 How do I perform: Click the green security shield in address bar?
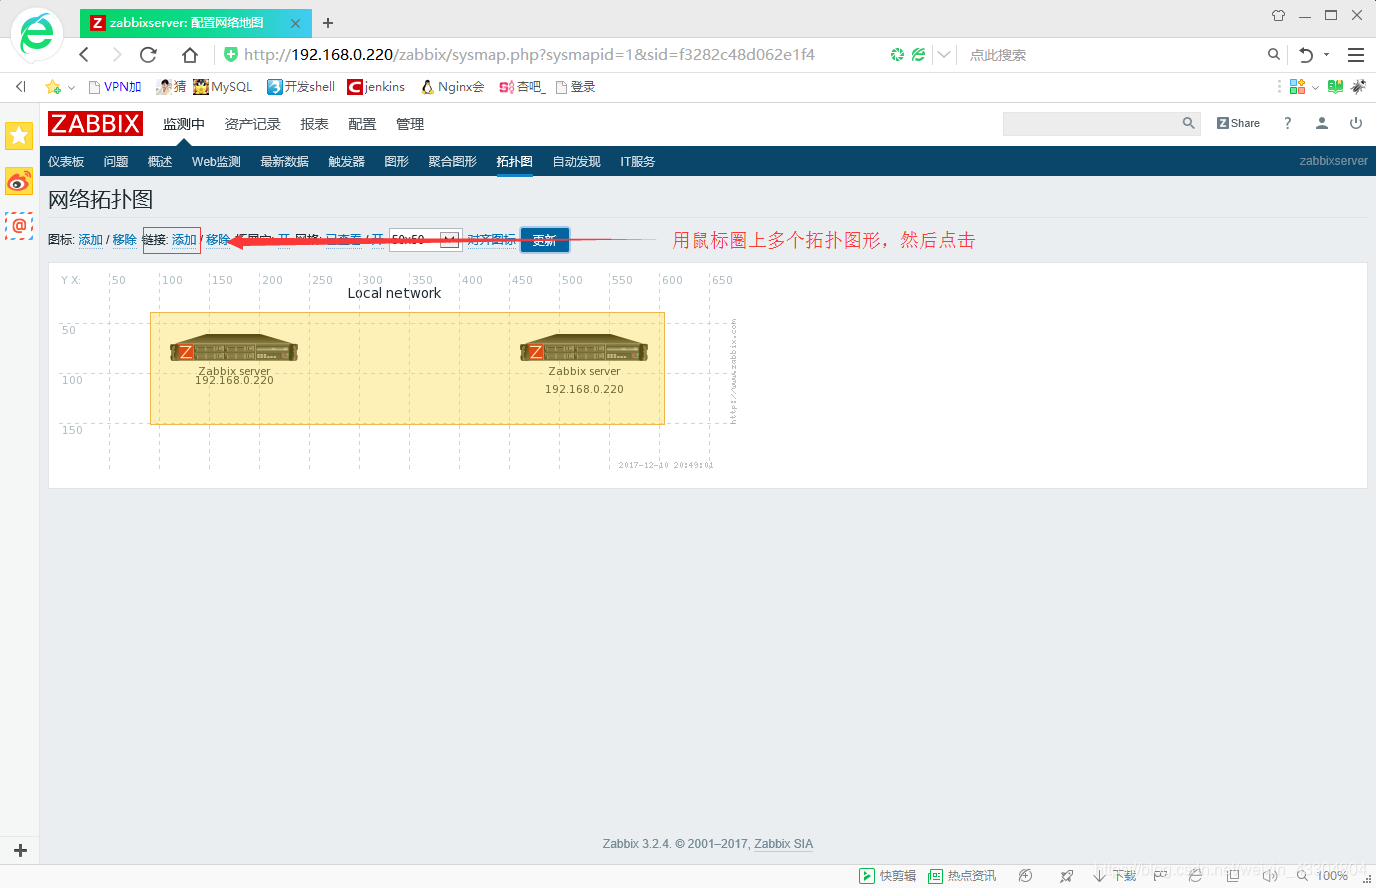point(231,54)
